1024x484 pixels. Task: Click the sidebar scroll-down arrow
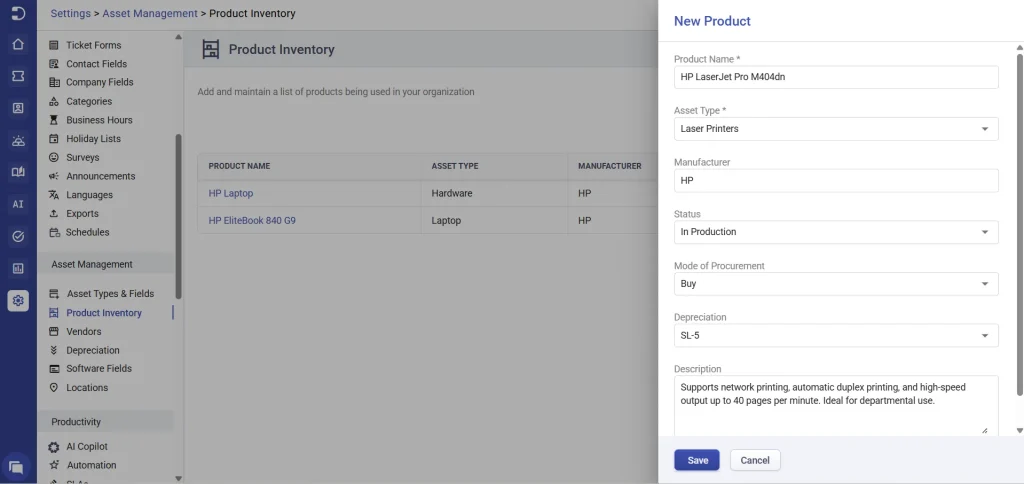(x=178, y=478)
